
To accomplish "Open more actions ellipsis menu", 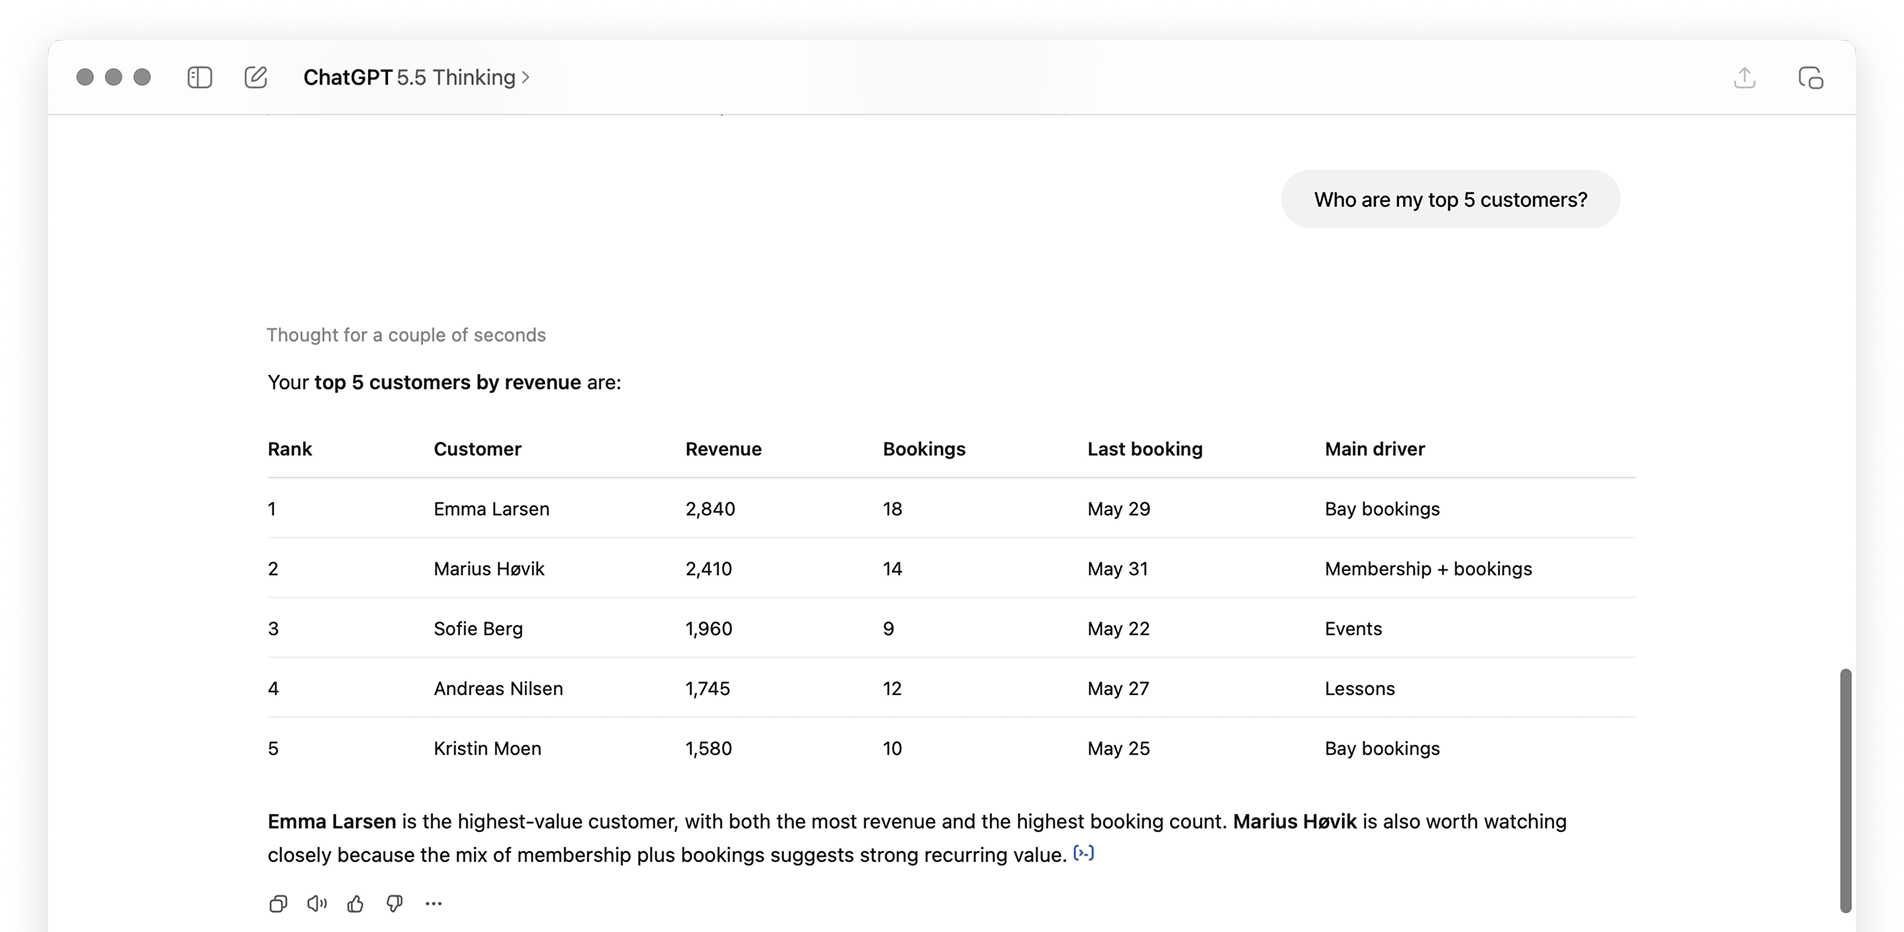I will [x=433, y=903].
